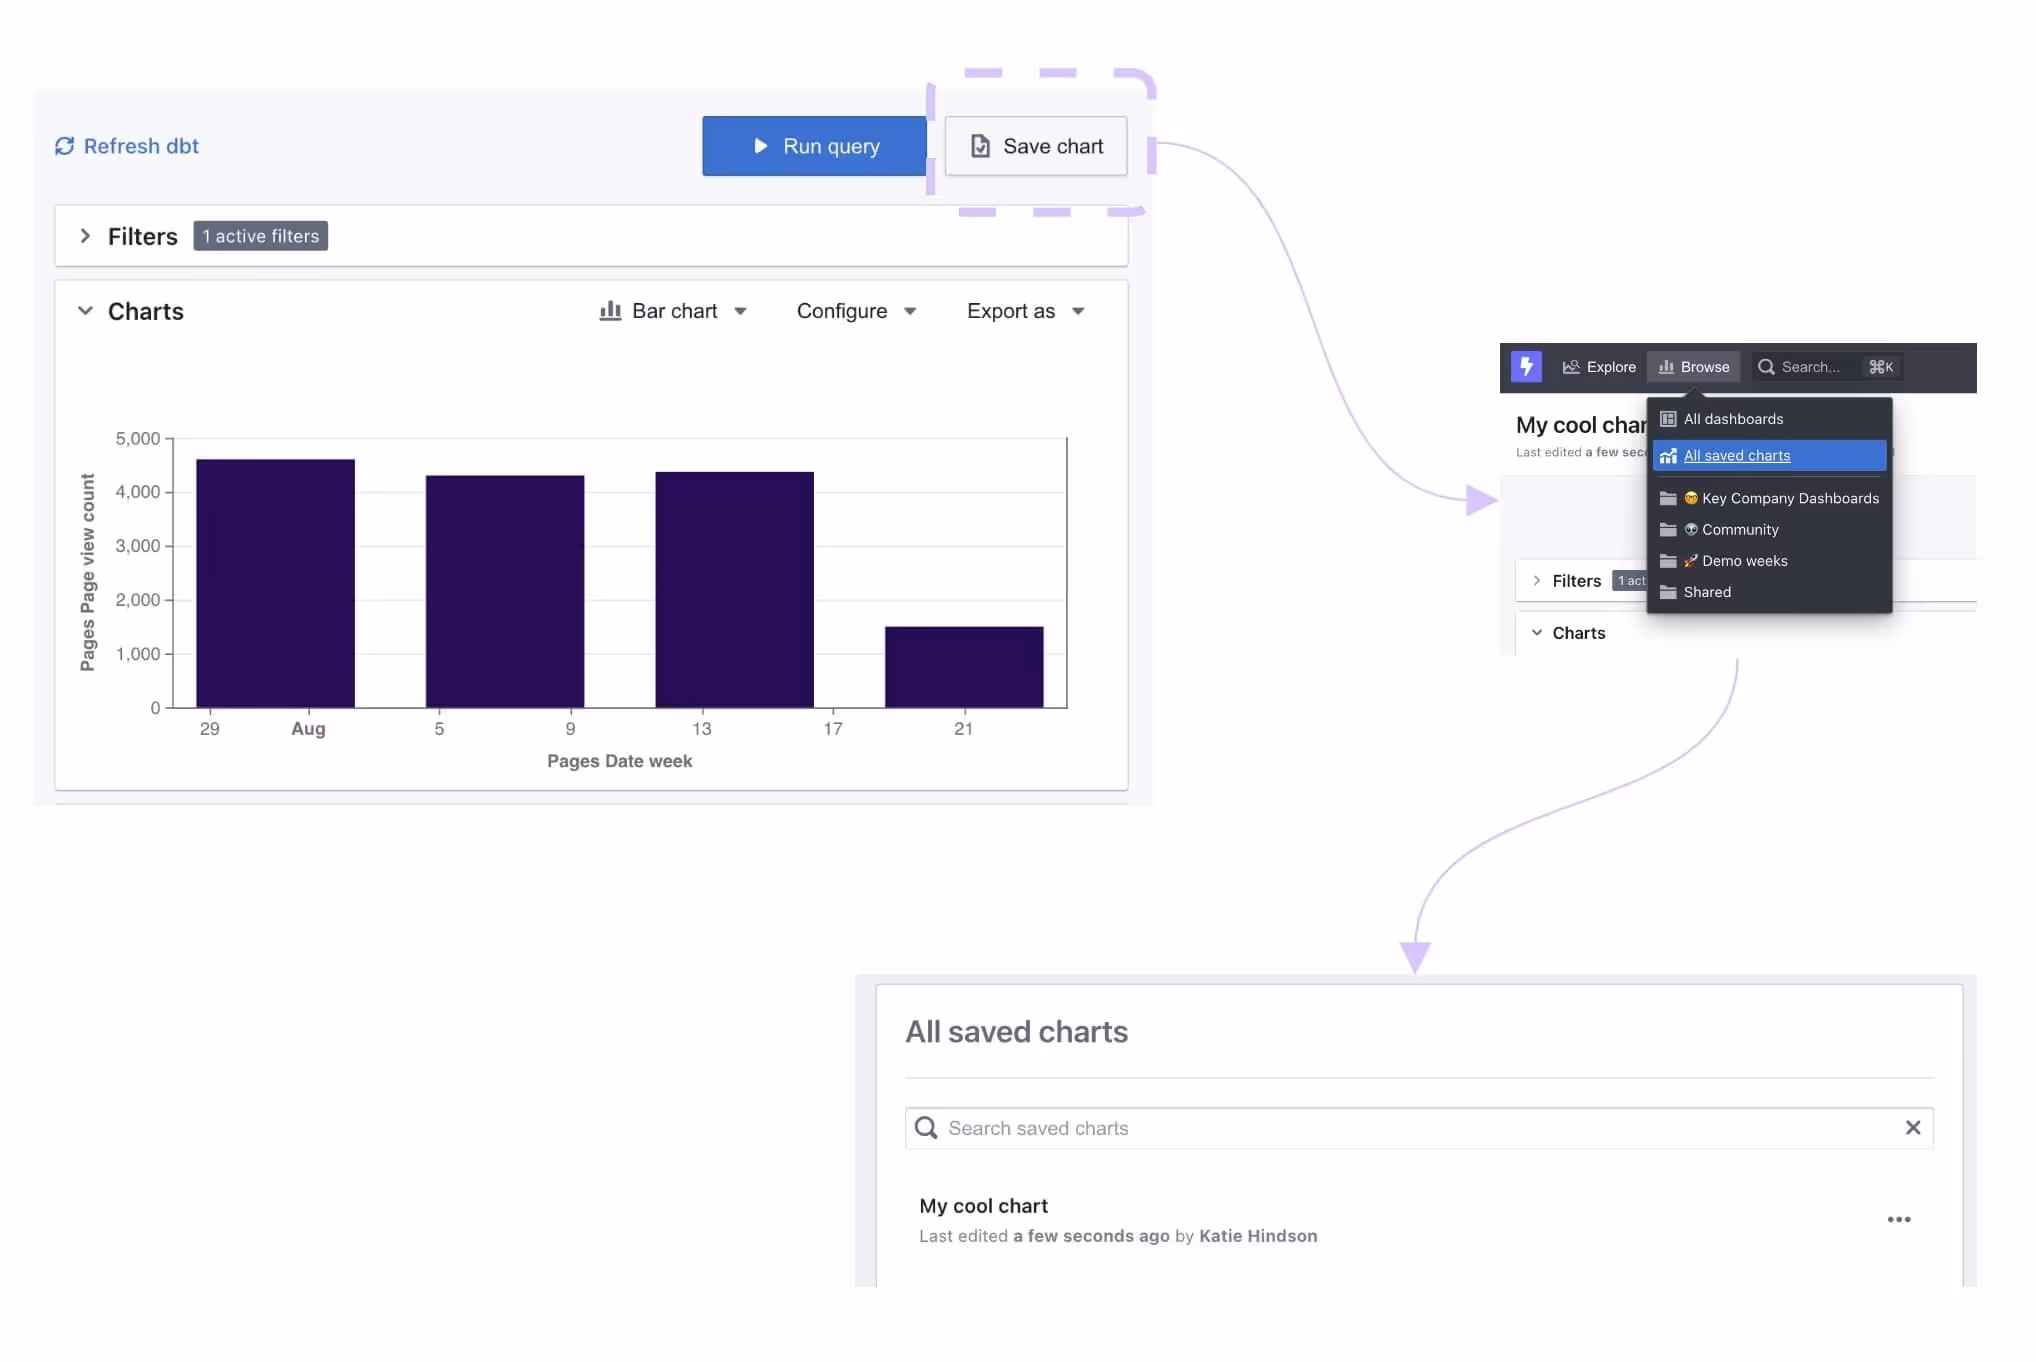The width and height of the screenshot is (2036, 1362).
Task: Click the Save chart button
Action: [1036, 146]
